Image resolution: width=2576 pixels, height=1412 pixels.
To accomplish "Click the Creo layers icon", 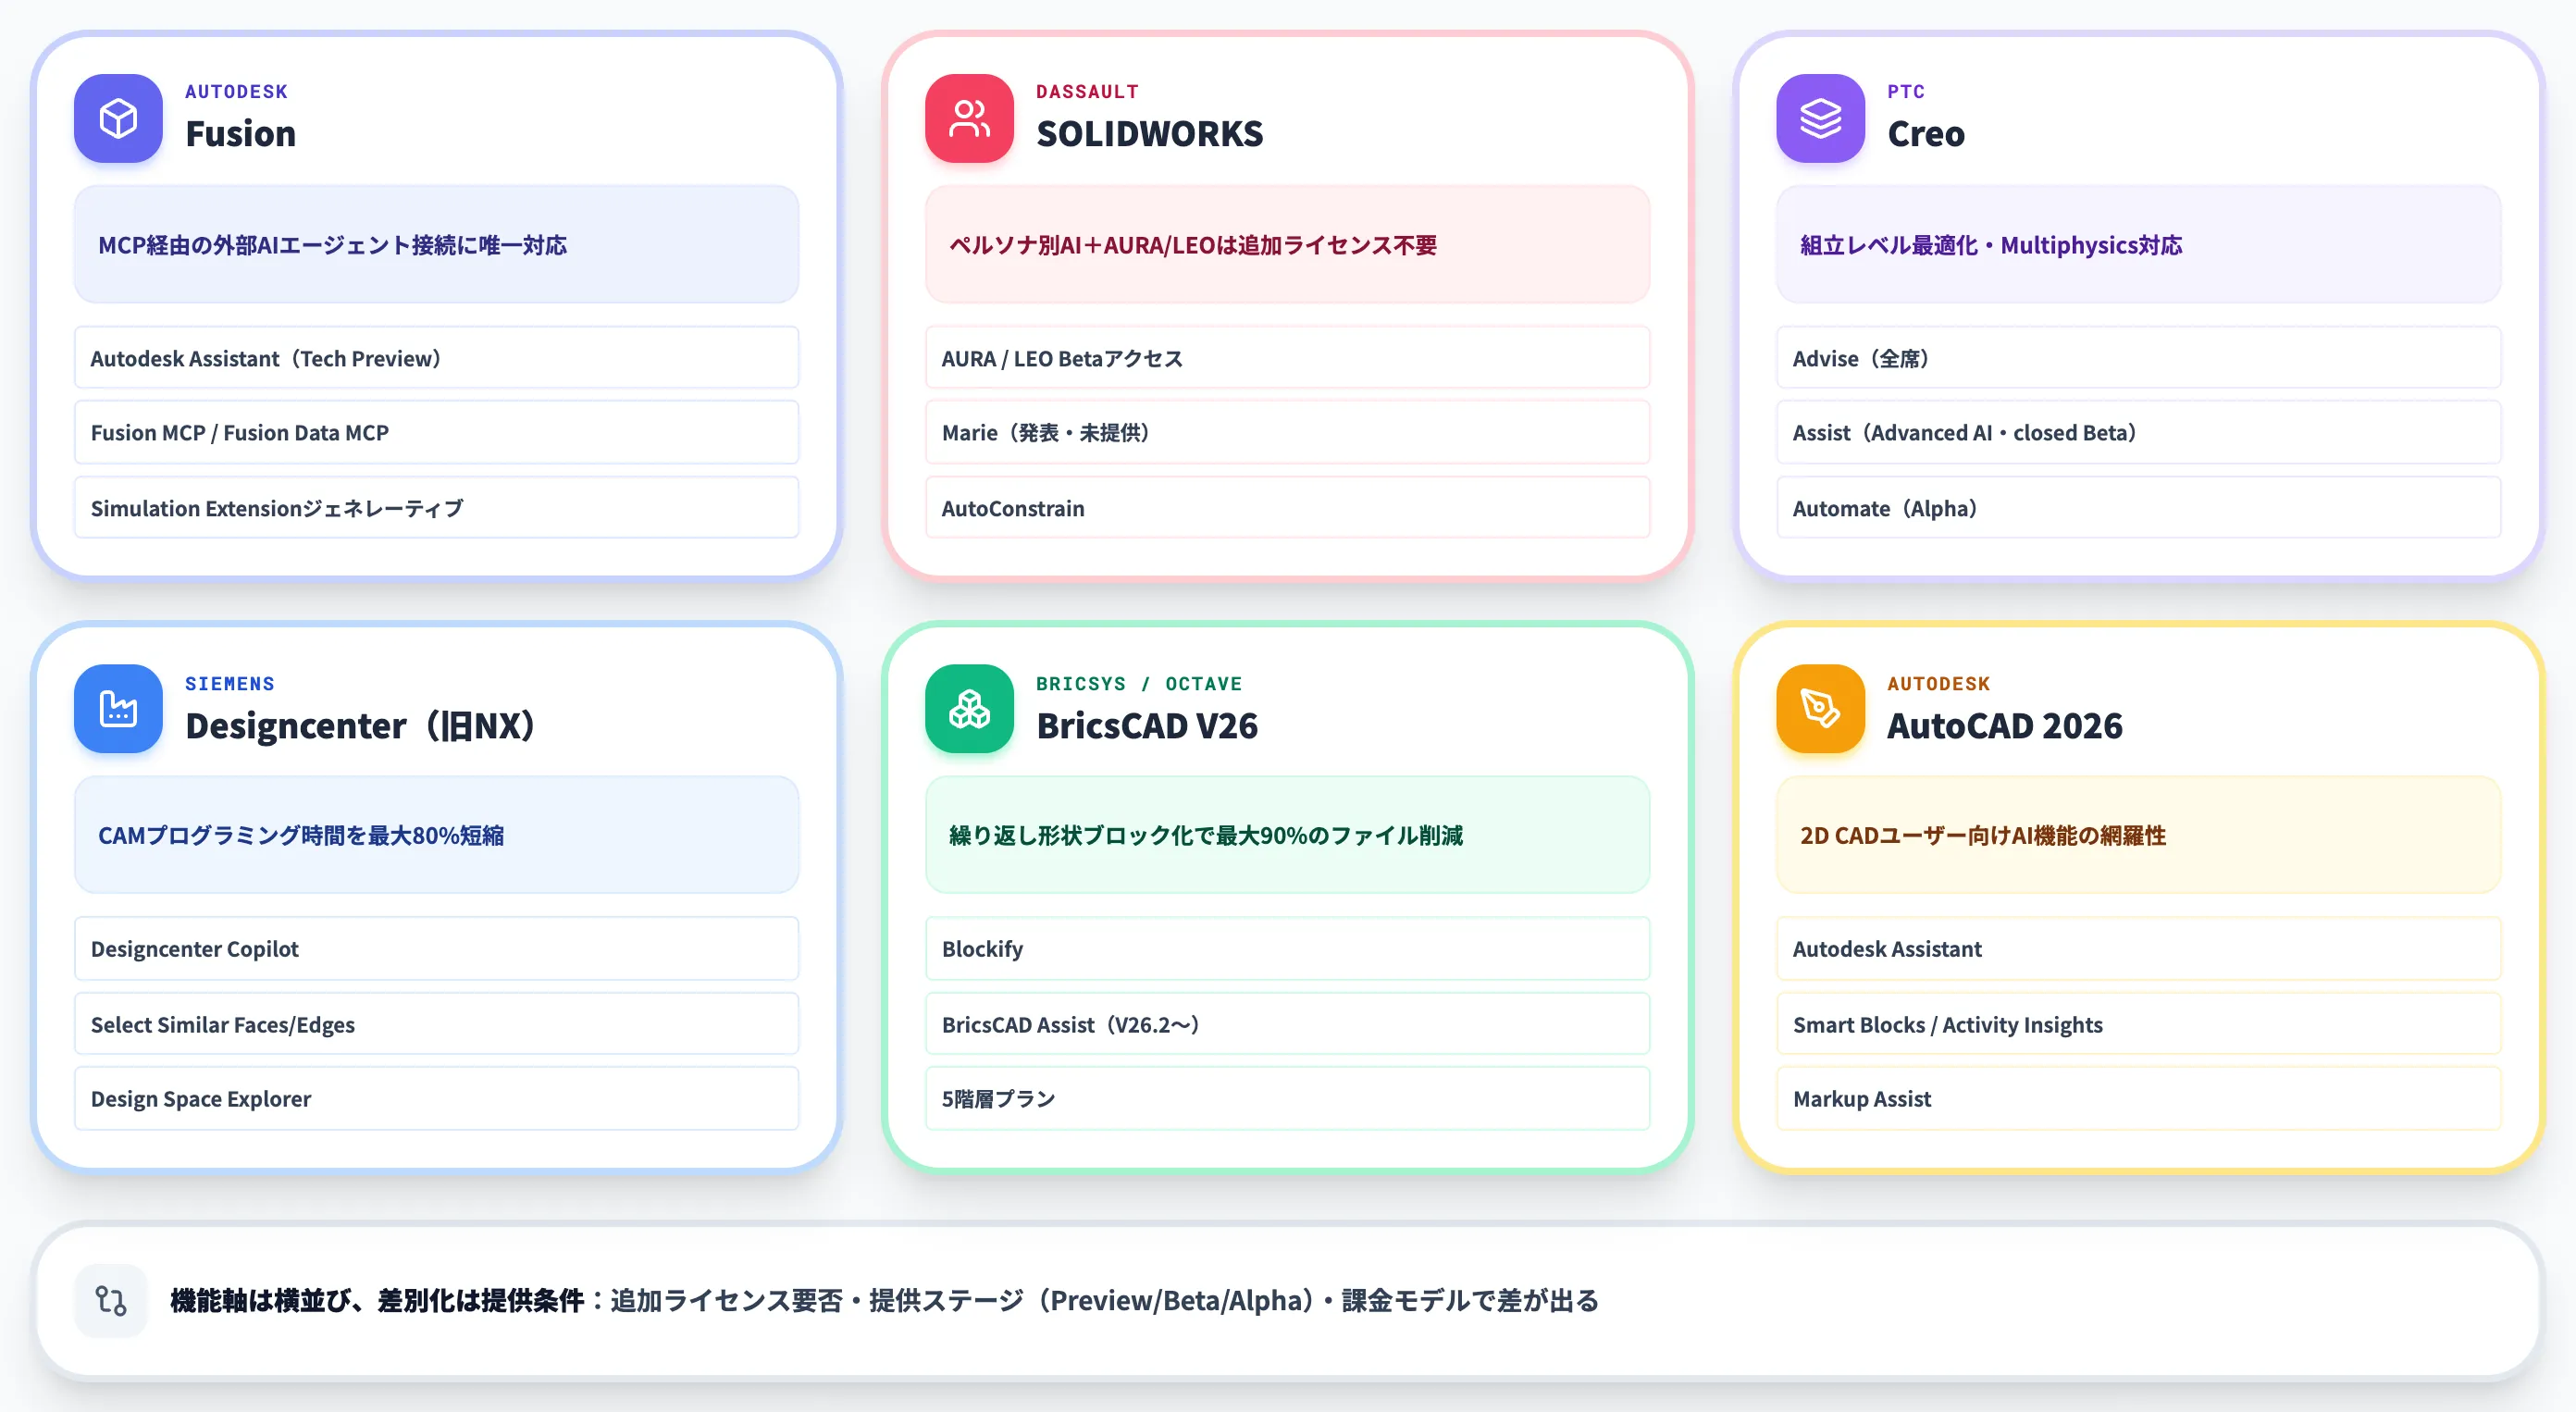I will pos(1820,118).
